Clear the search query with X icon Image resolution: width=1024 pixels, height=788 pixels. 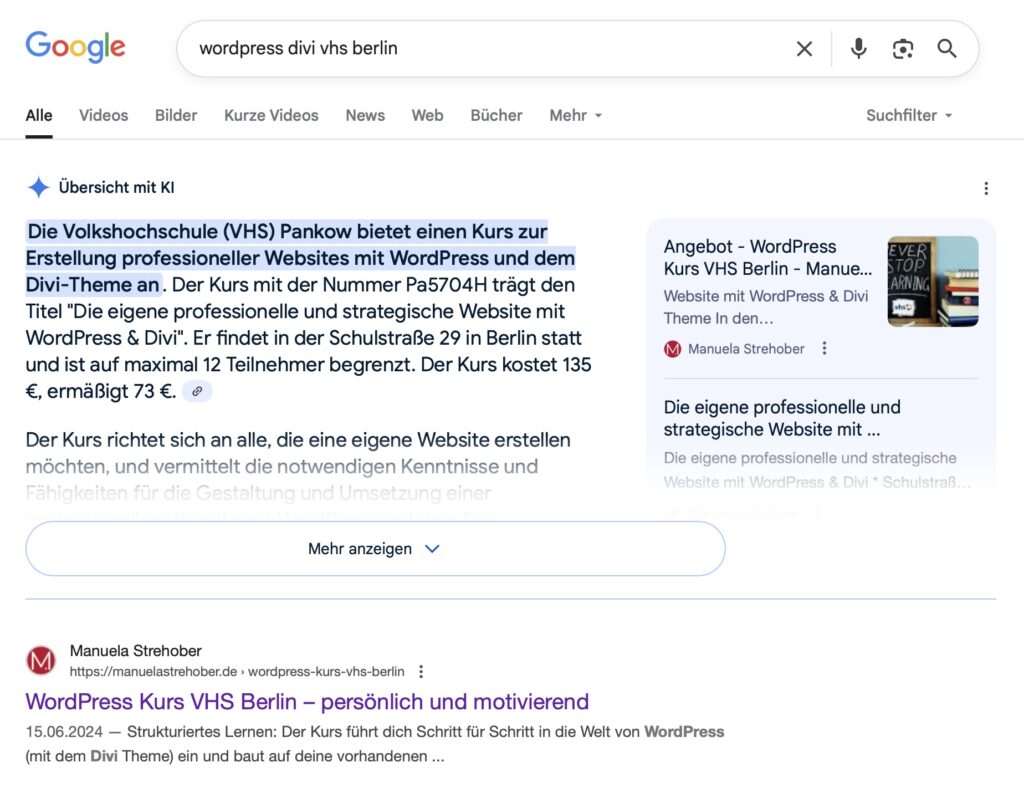pos(804,48)
